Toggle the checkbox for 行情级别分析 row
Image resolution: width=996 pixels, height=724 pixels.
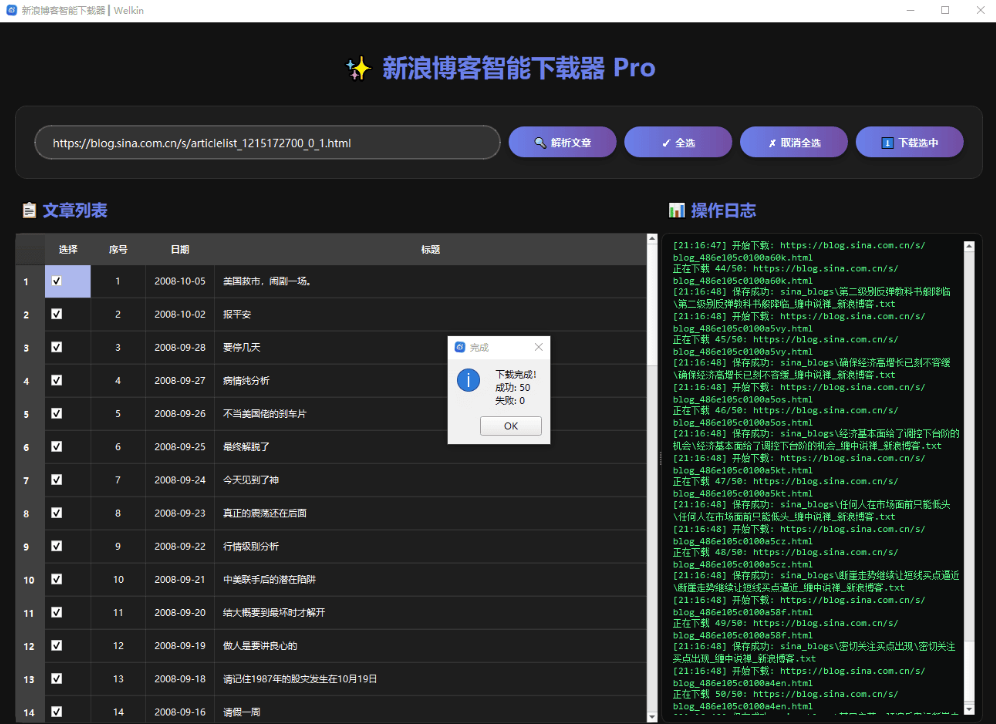tap(57, 546)
